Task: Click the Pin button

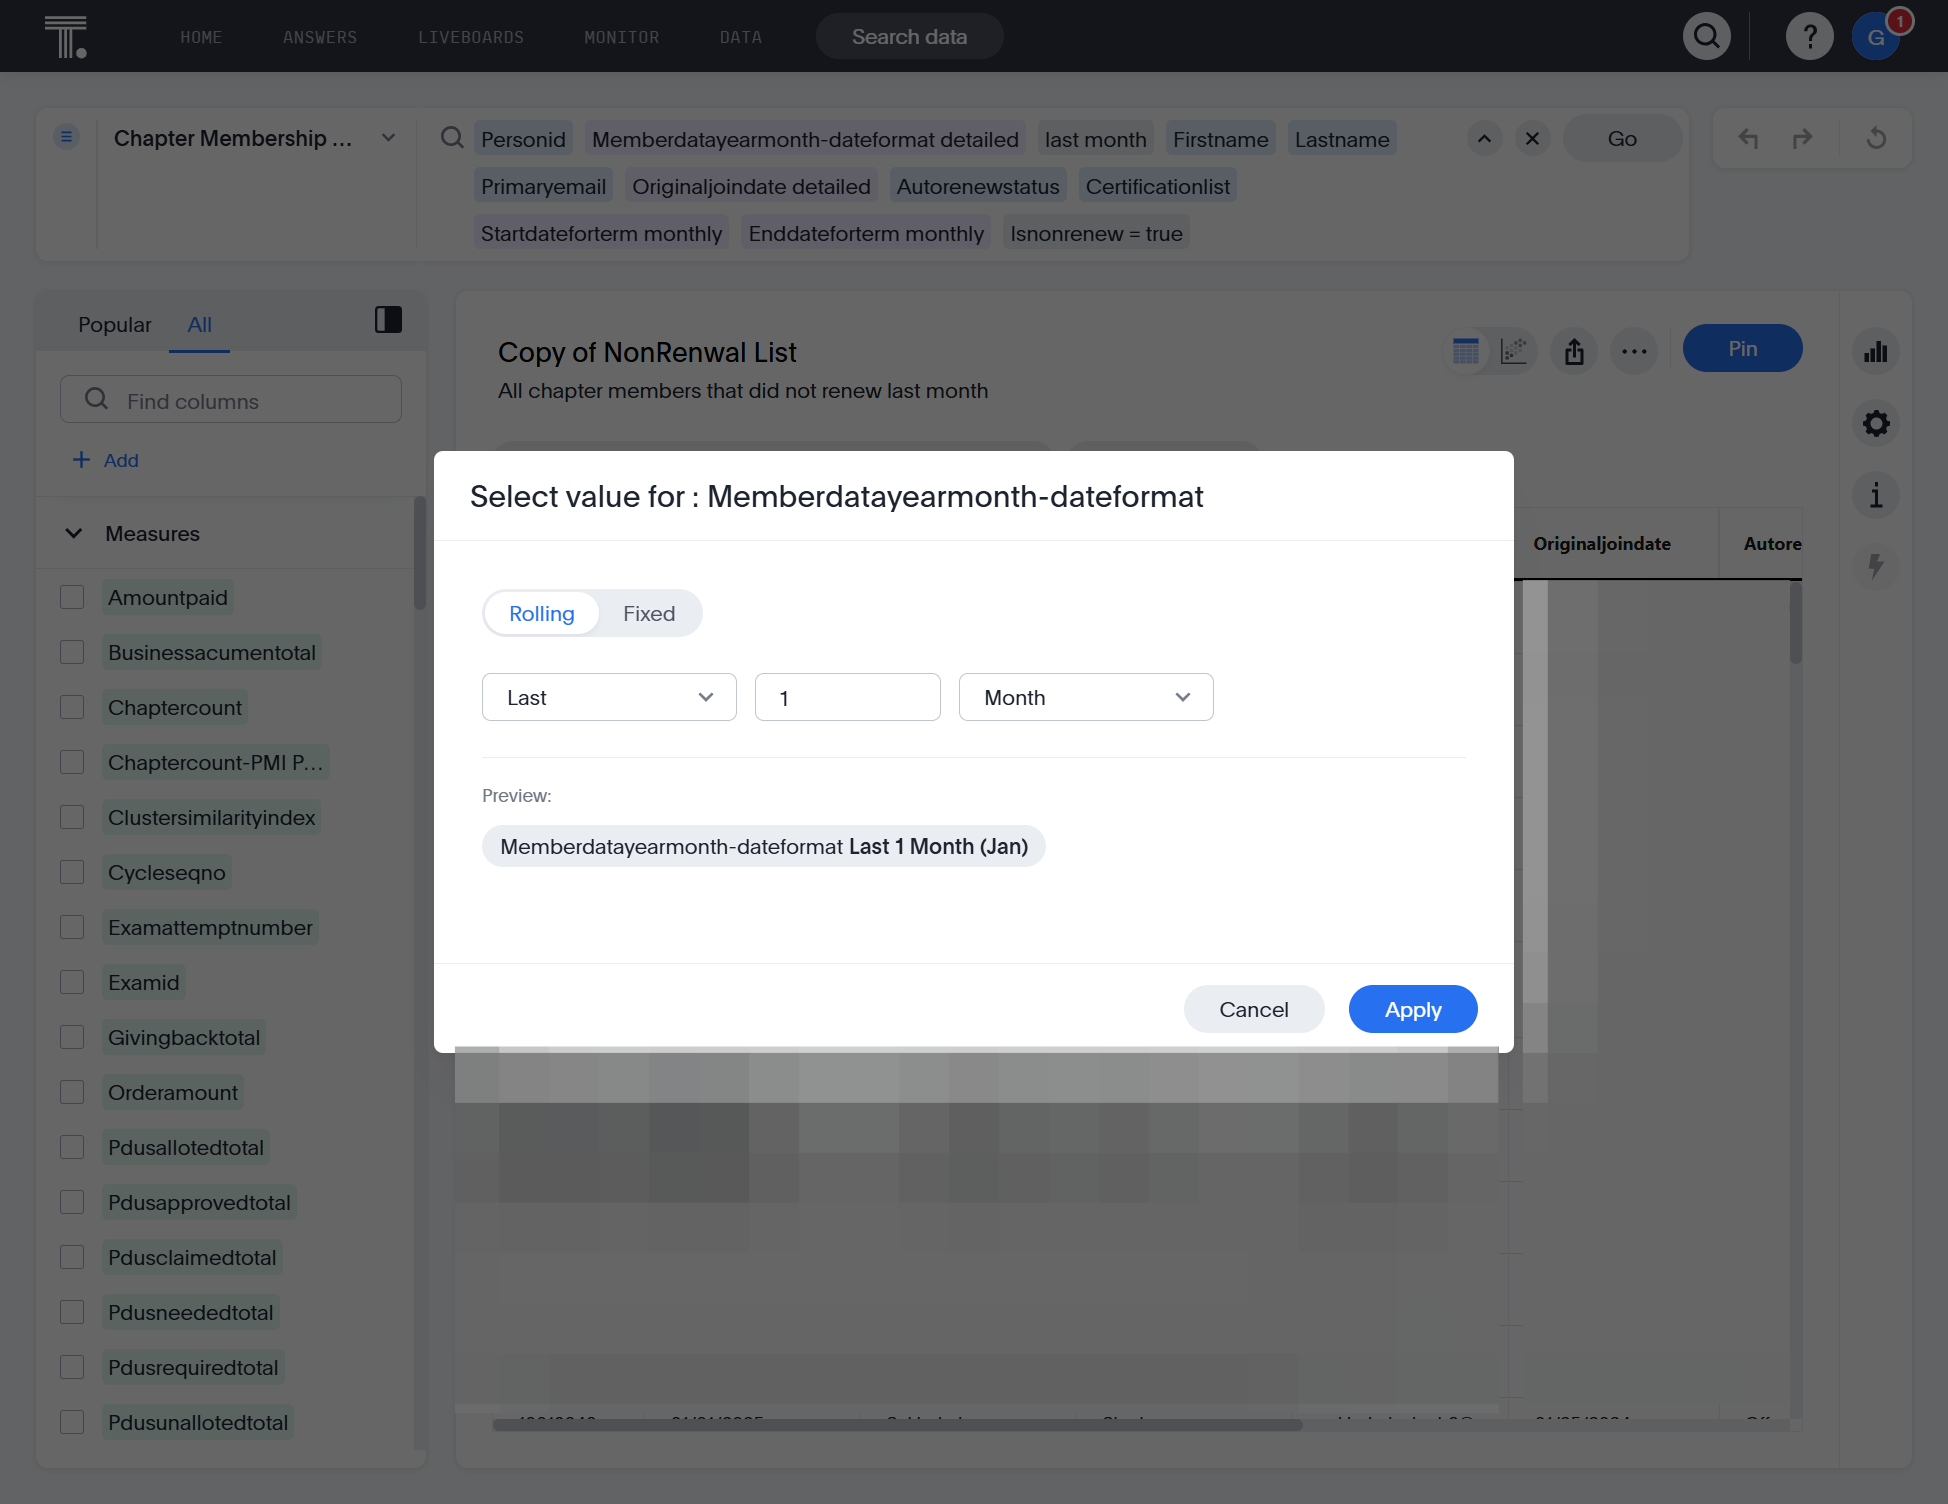Action: click(1743, 348)
